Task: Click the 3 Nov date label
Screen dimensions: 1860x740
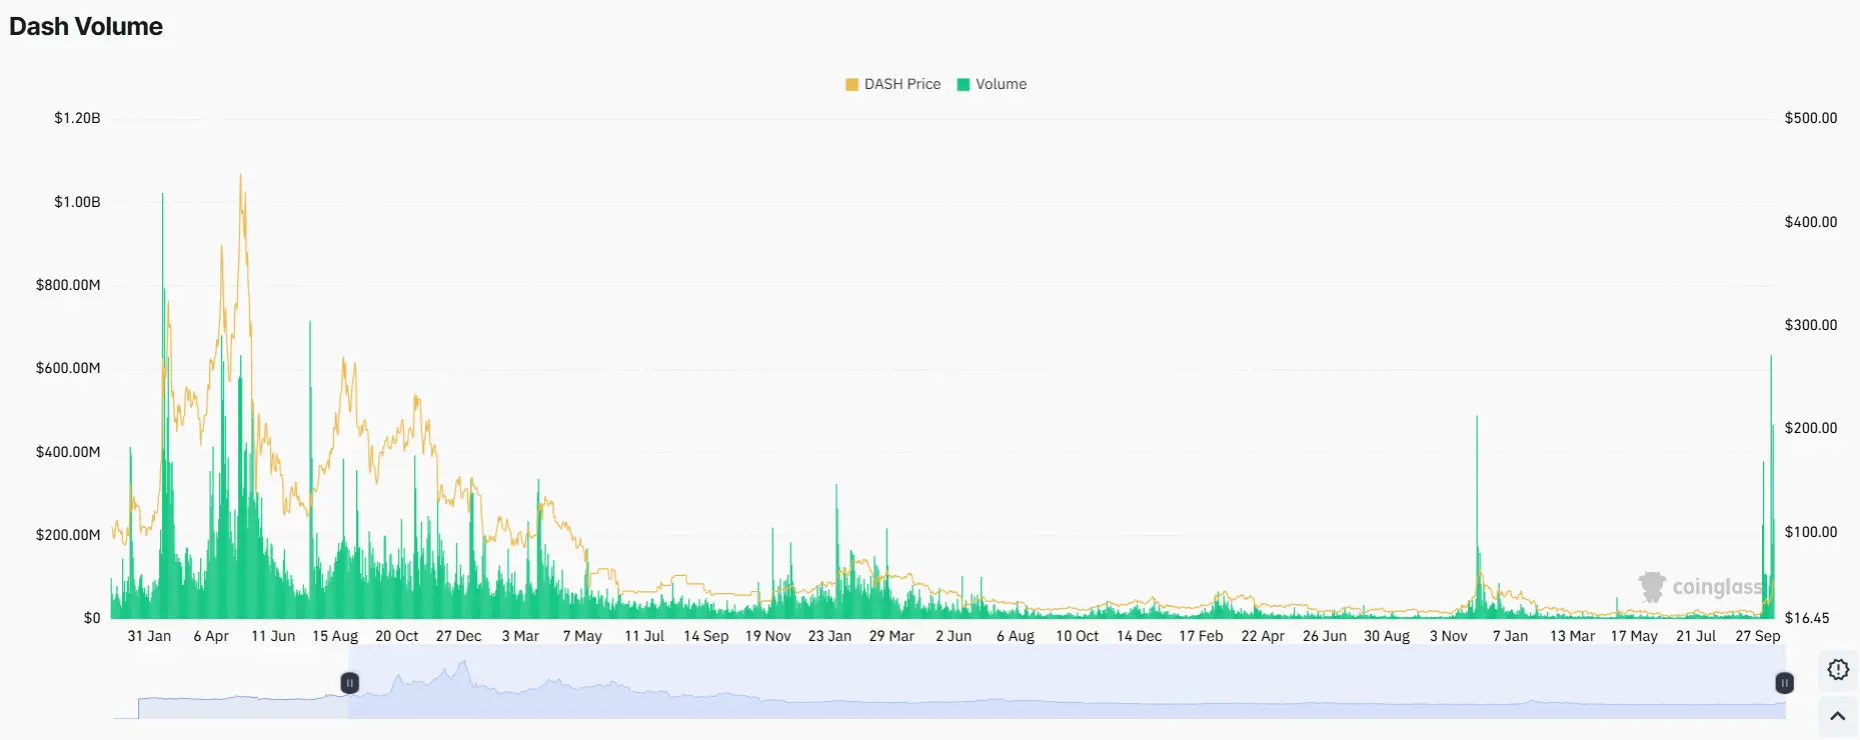Action: coord(1448,636)
